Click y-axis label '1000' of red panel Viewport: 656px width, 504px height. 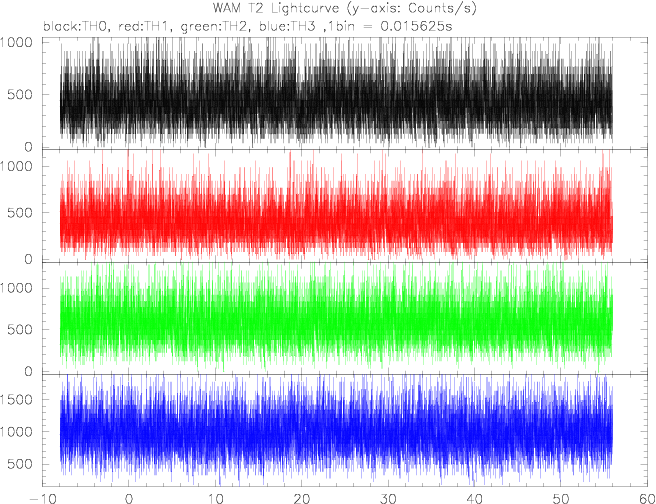[x=16, y=166]
